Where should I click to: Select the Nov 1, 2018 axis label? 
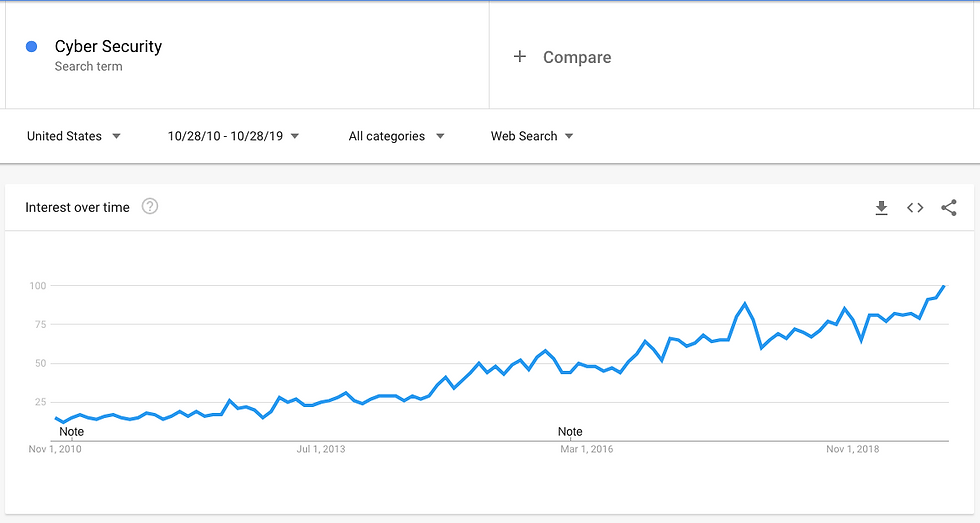tap(852, 449)
